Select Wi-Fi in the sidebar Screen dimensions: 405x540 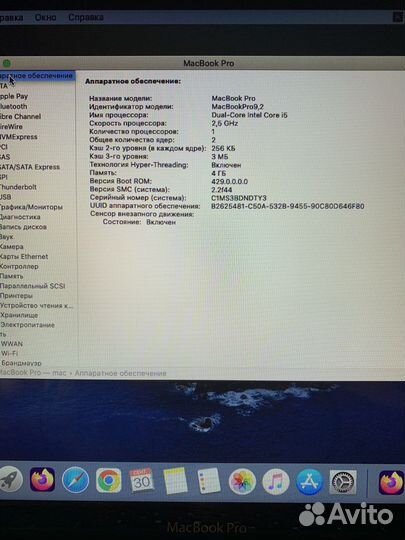click(9, 353)
